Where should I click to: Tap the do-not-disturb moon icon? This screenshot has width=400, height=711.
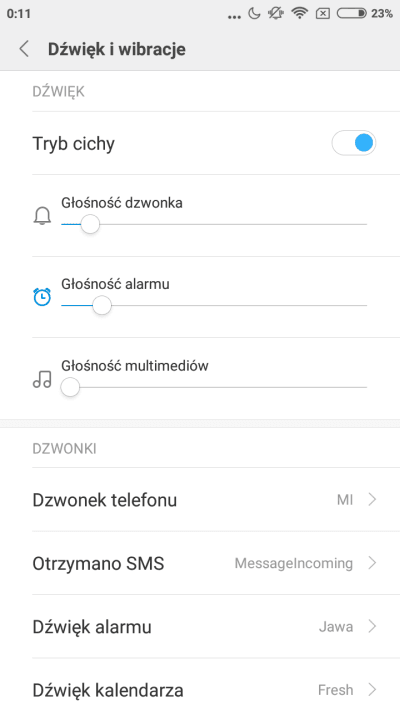tap(254, 14)
